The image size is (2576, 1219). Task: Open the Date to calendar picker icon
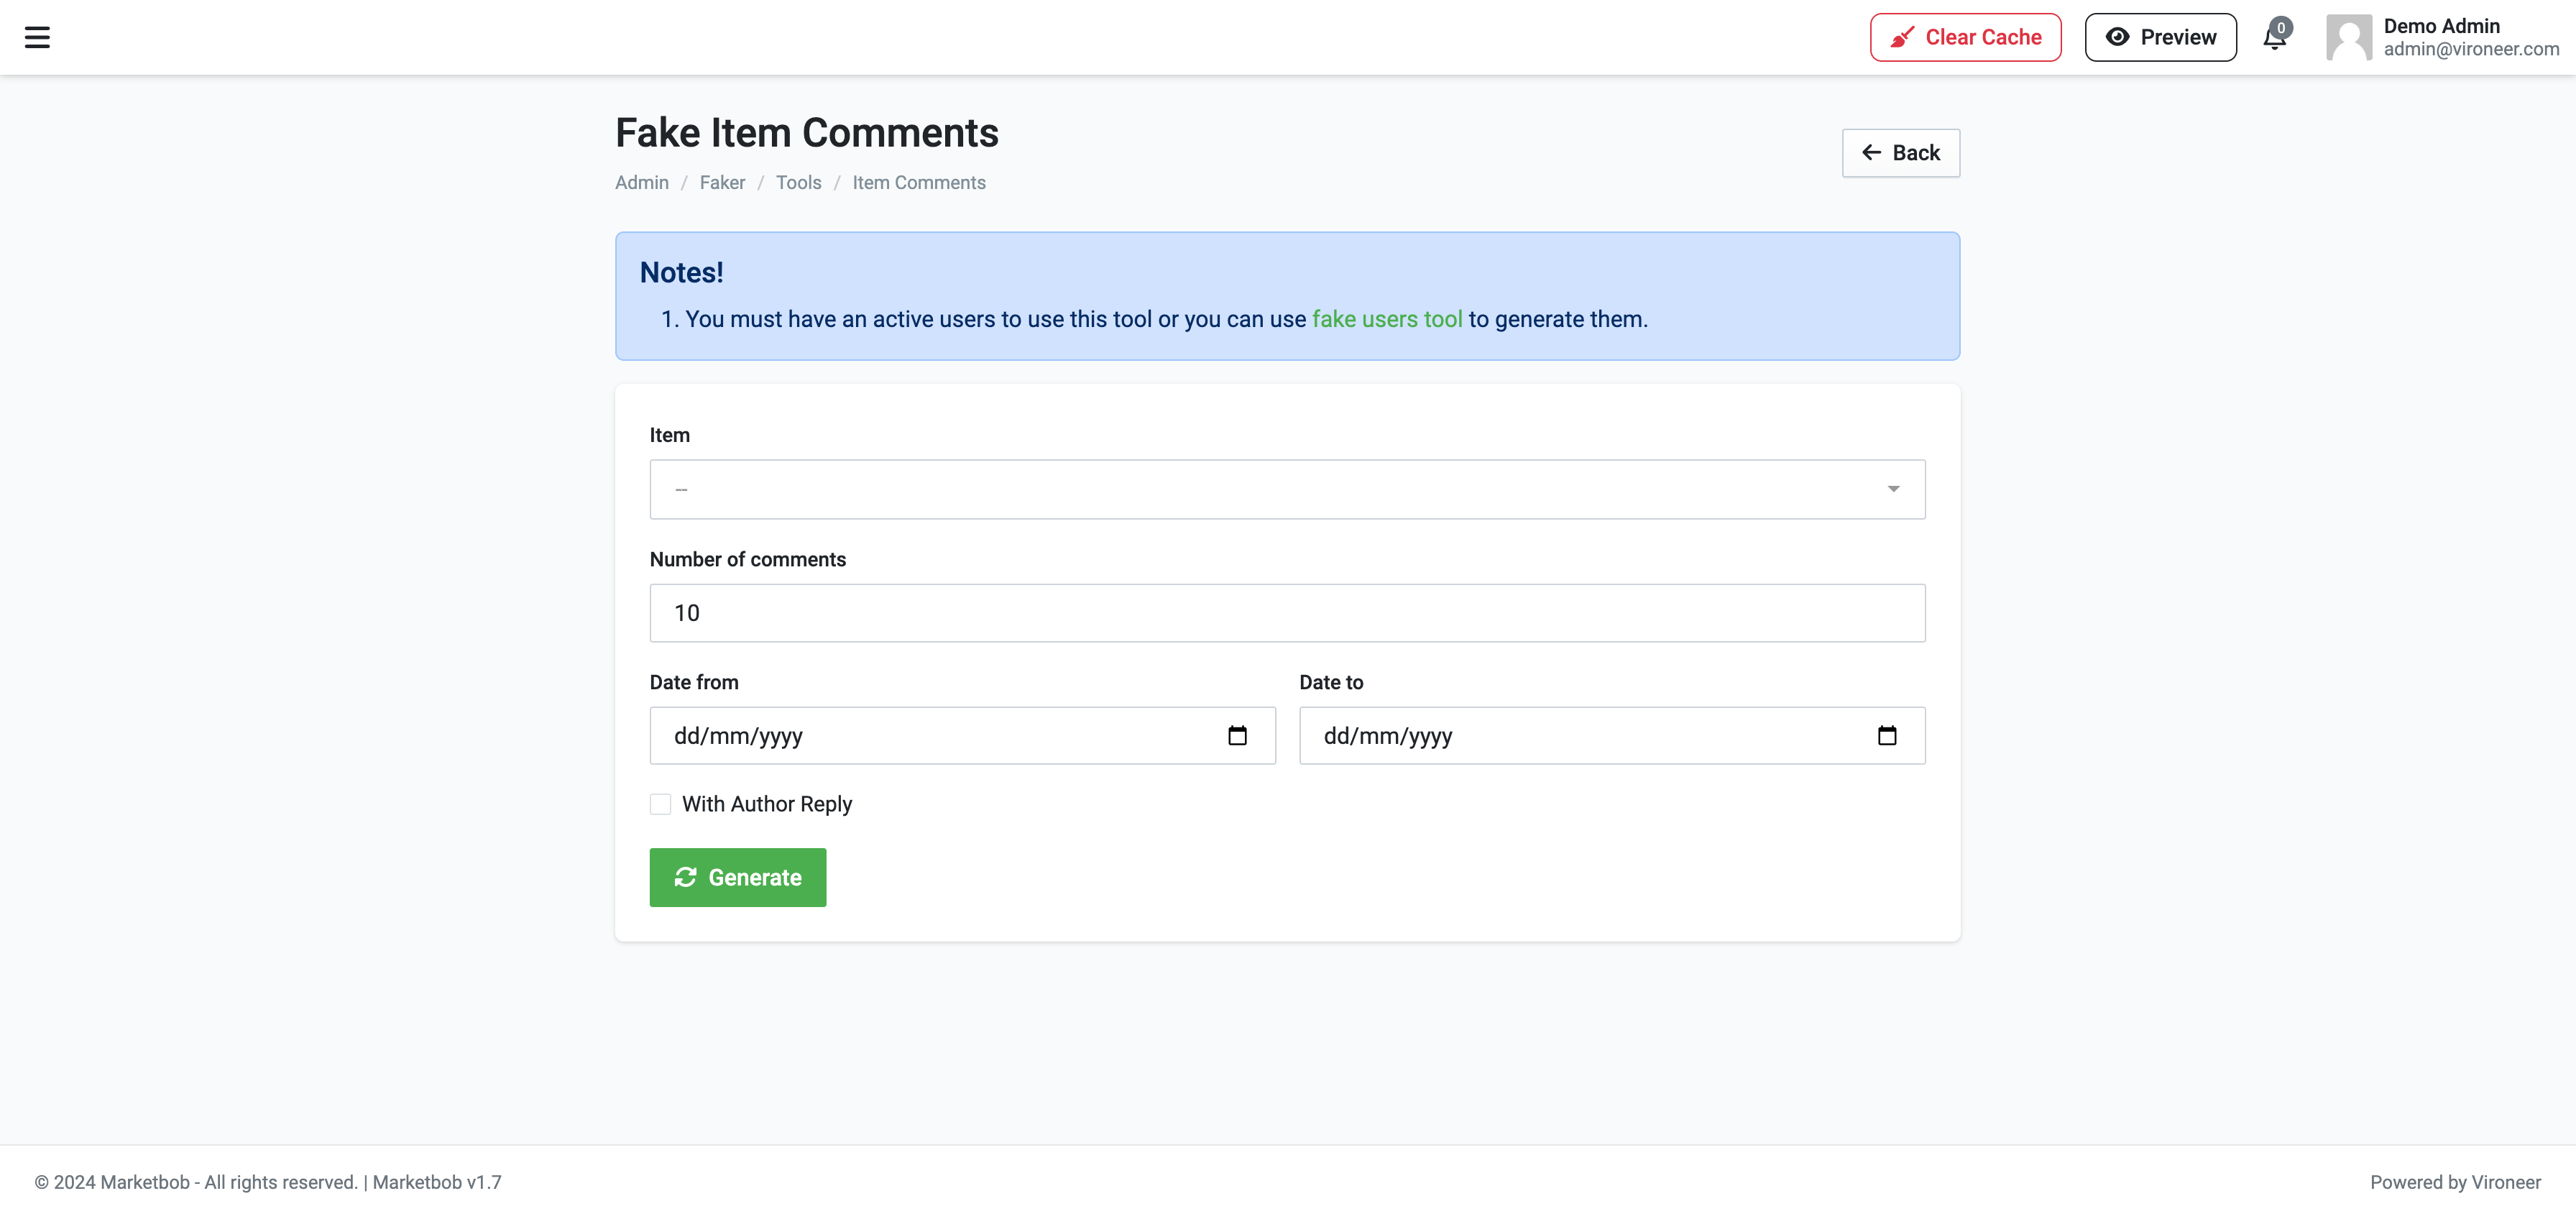(x=1886, y=736)
